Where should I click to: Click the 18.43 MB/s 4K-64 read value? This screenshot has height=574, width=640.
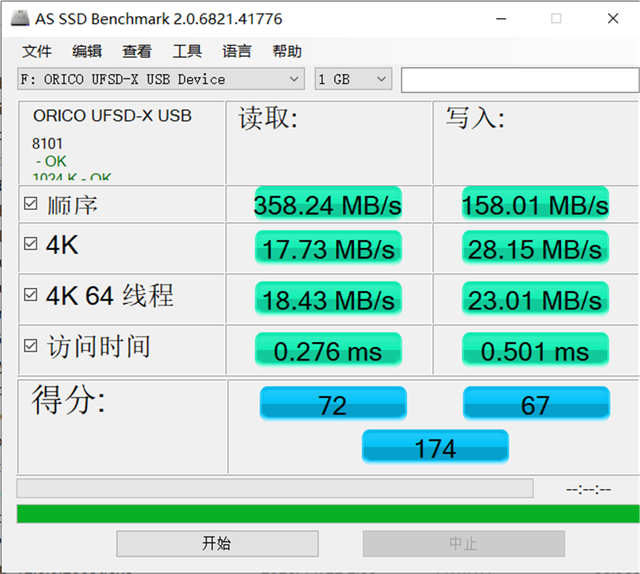[328, 299]
